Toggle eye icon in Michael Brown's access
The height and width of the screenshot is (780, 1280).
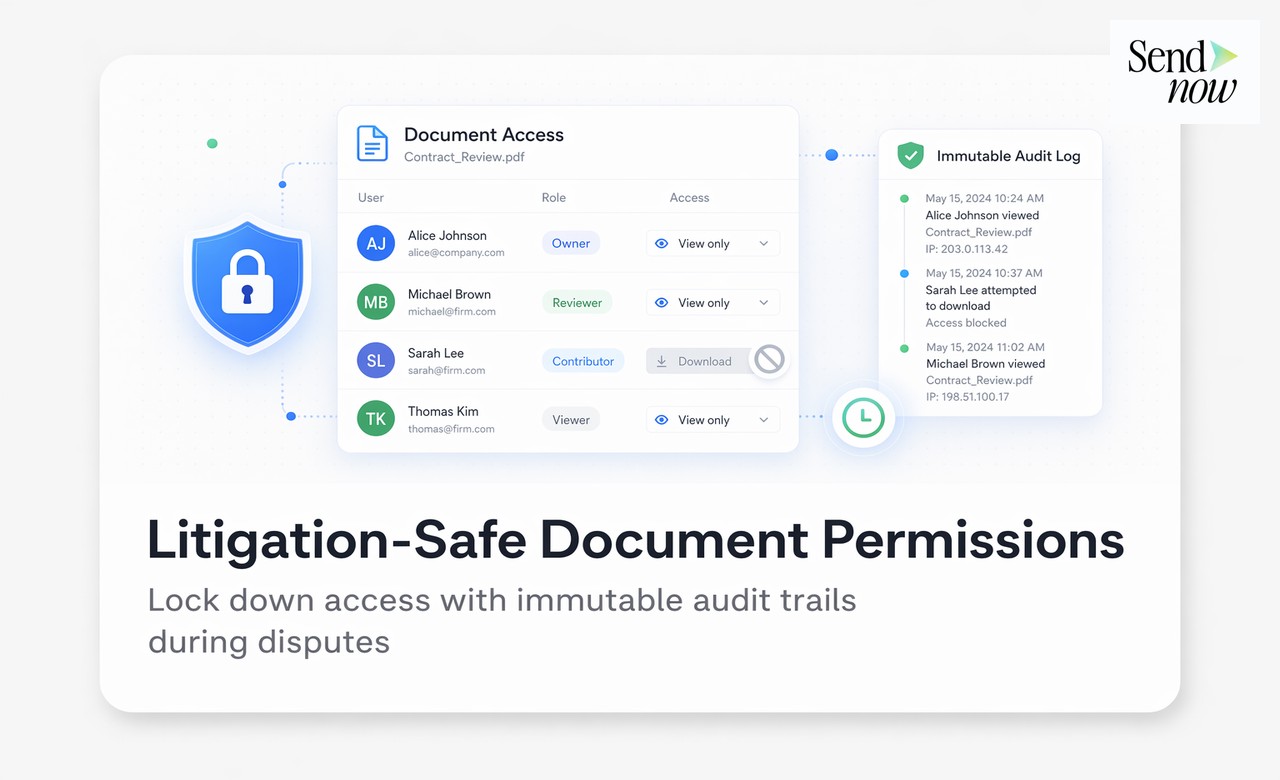pyautogui.click(x=661, y=303)
